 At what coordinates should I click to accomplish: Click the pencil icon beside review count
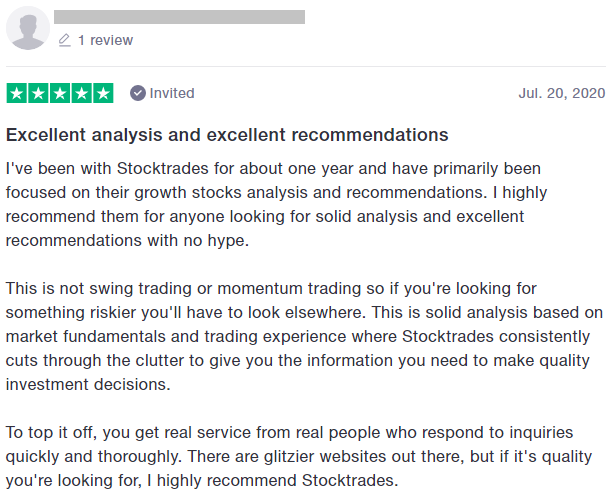[x=65, y=40]
